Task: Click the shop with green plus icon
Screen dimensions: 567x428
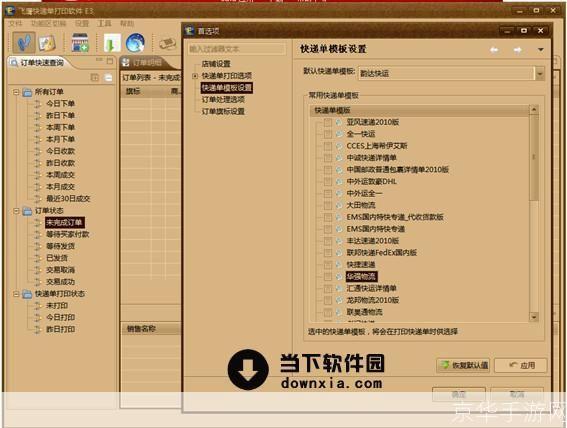Action: click(80, 43)
